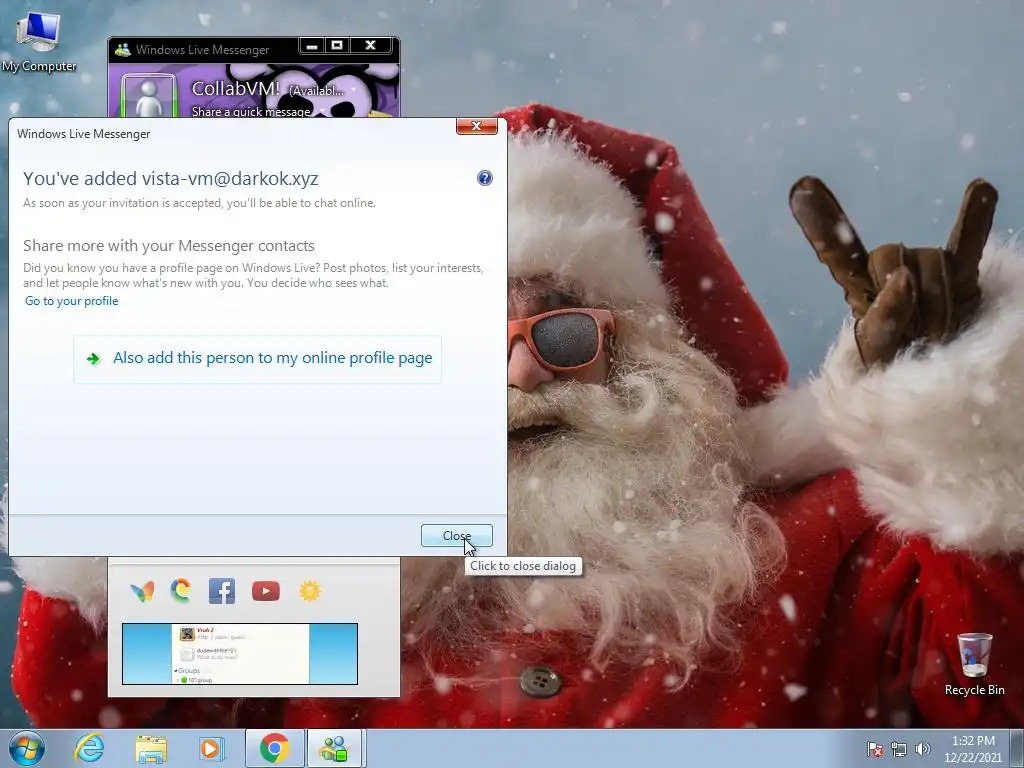Close the added-contact dialog with Close button

pyautogui.click(x=456, y=536)
